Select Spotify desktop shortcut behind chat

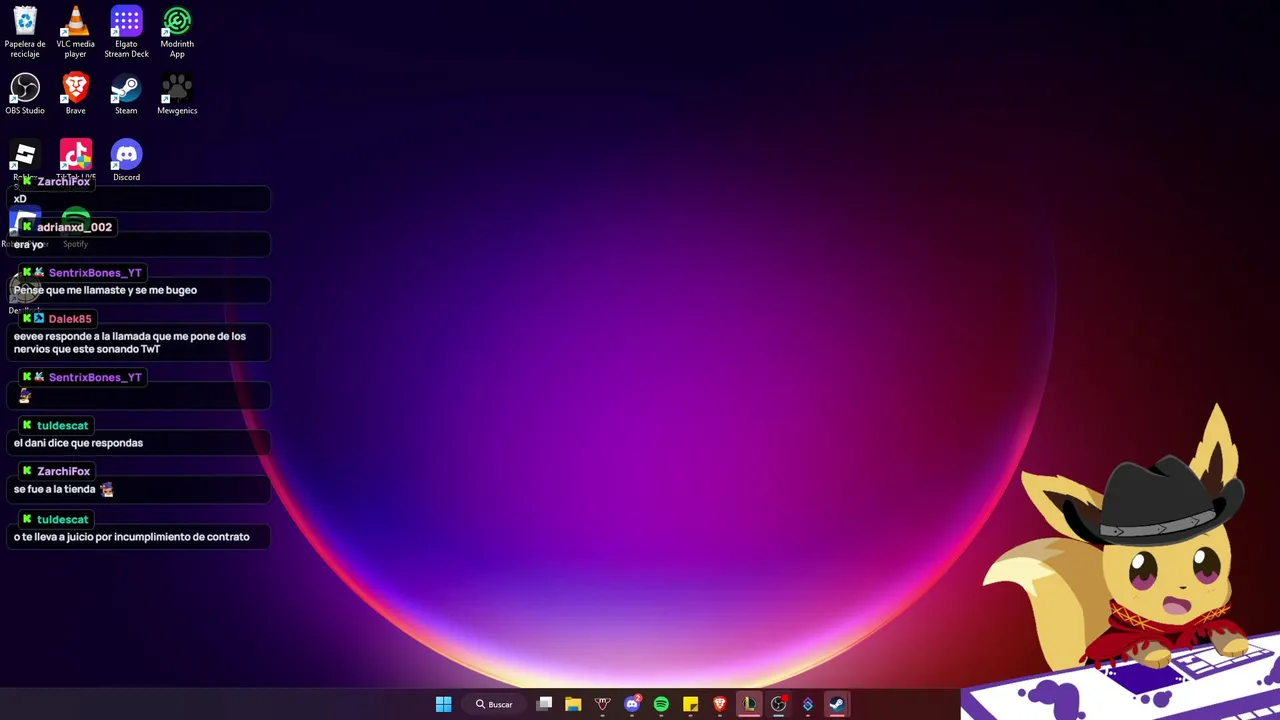(x=76, y=228)
